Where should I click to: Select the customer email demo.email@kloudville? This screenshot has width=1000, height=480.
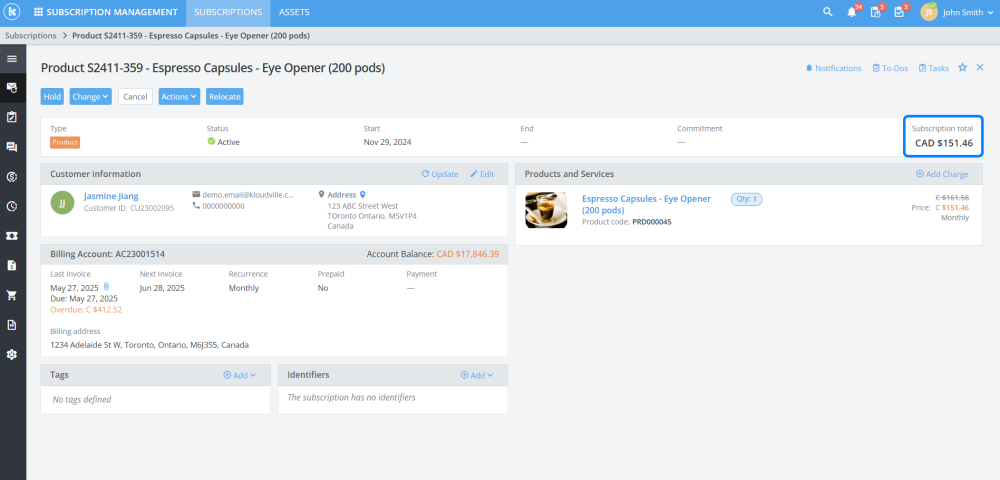point(248,194)
